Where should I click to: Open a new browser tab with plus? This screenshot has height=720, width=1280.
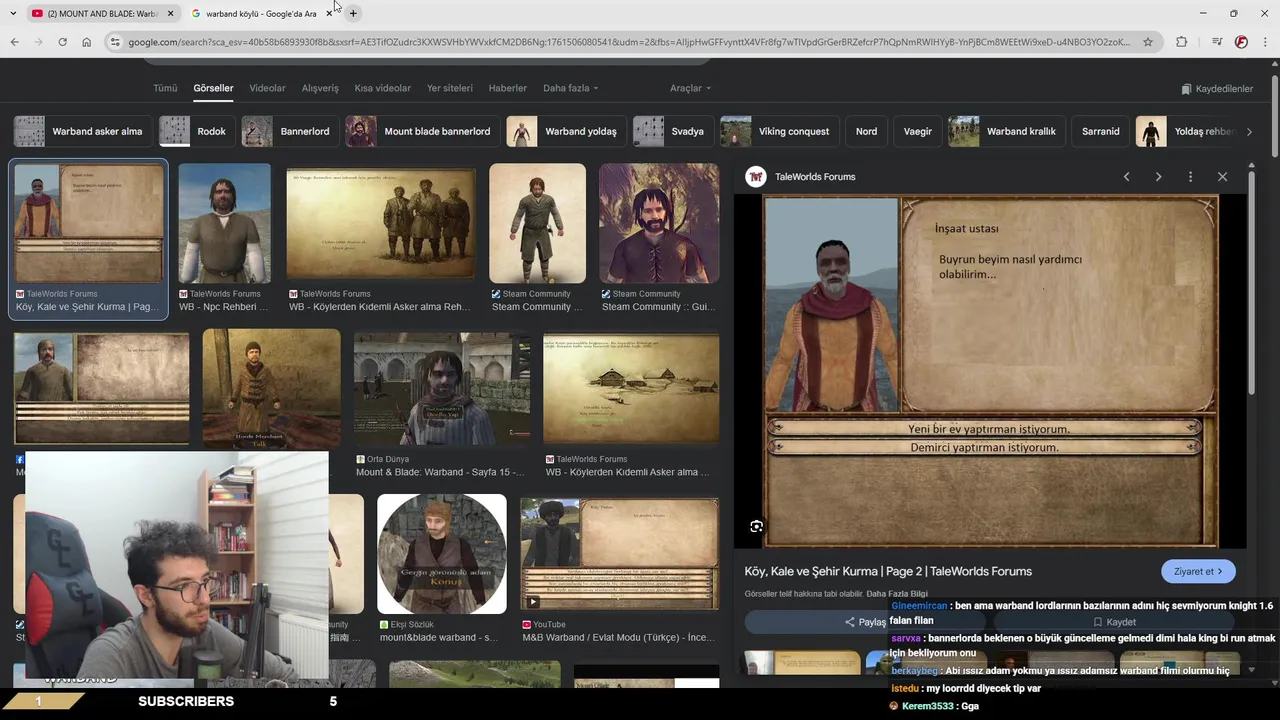click(353, 13)
